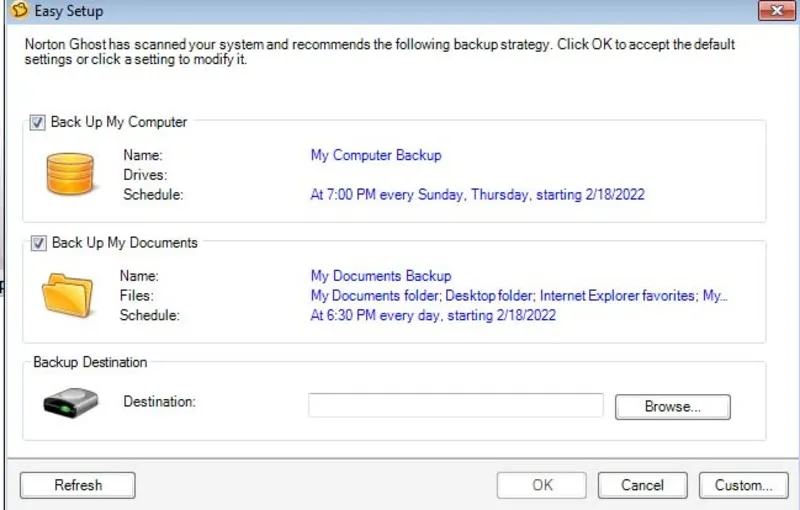Click the OK button
Screen dimensions: 800x510
coord(542,485)
